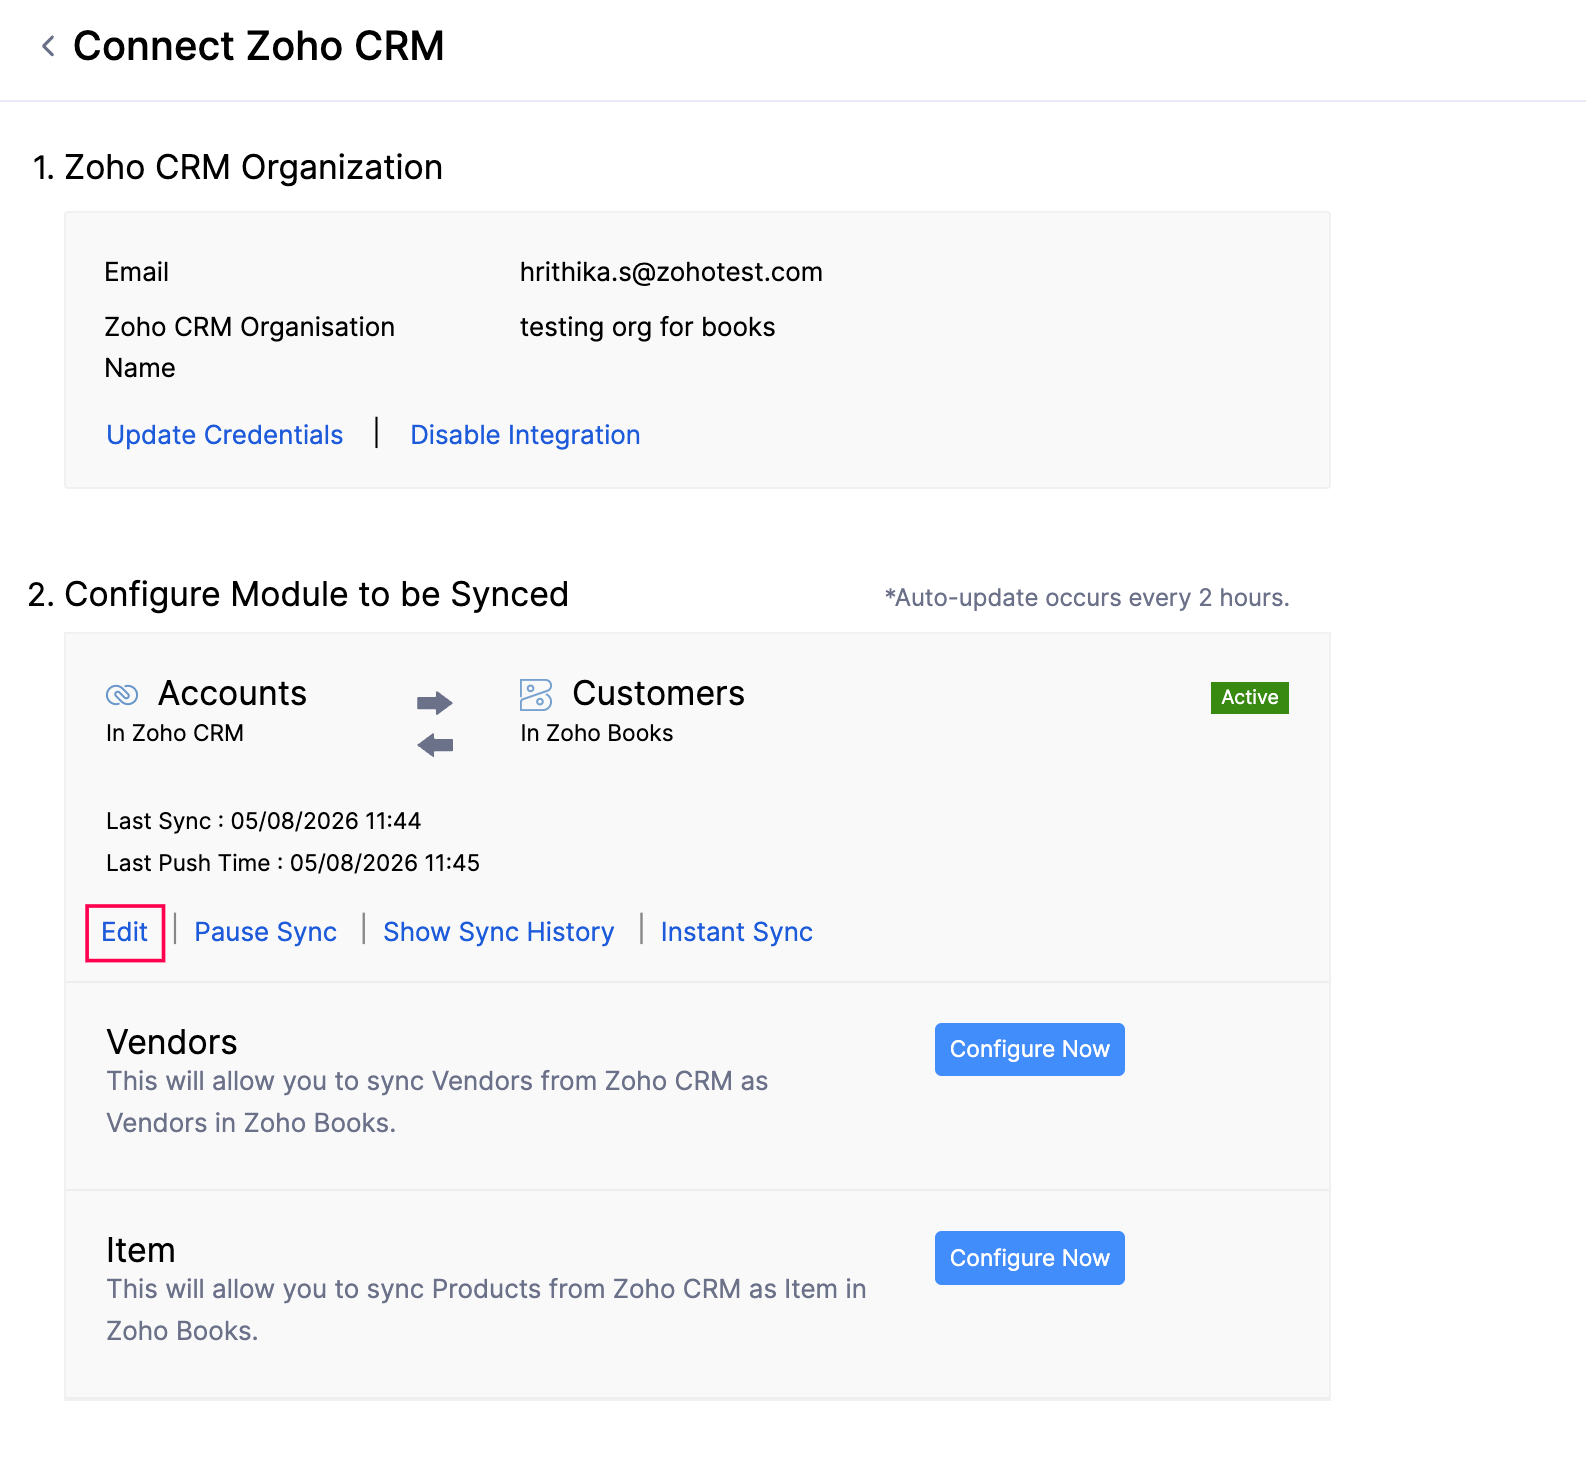Click the Last Sync timestamp 05/08/2026 11:44
Screen dimensions: 1586x1470
tap(326, 821)
